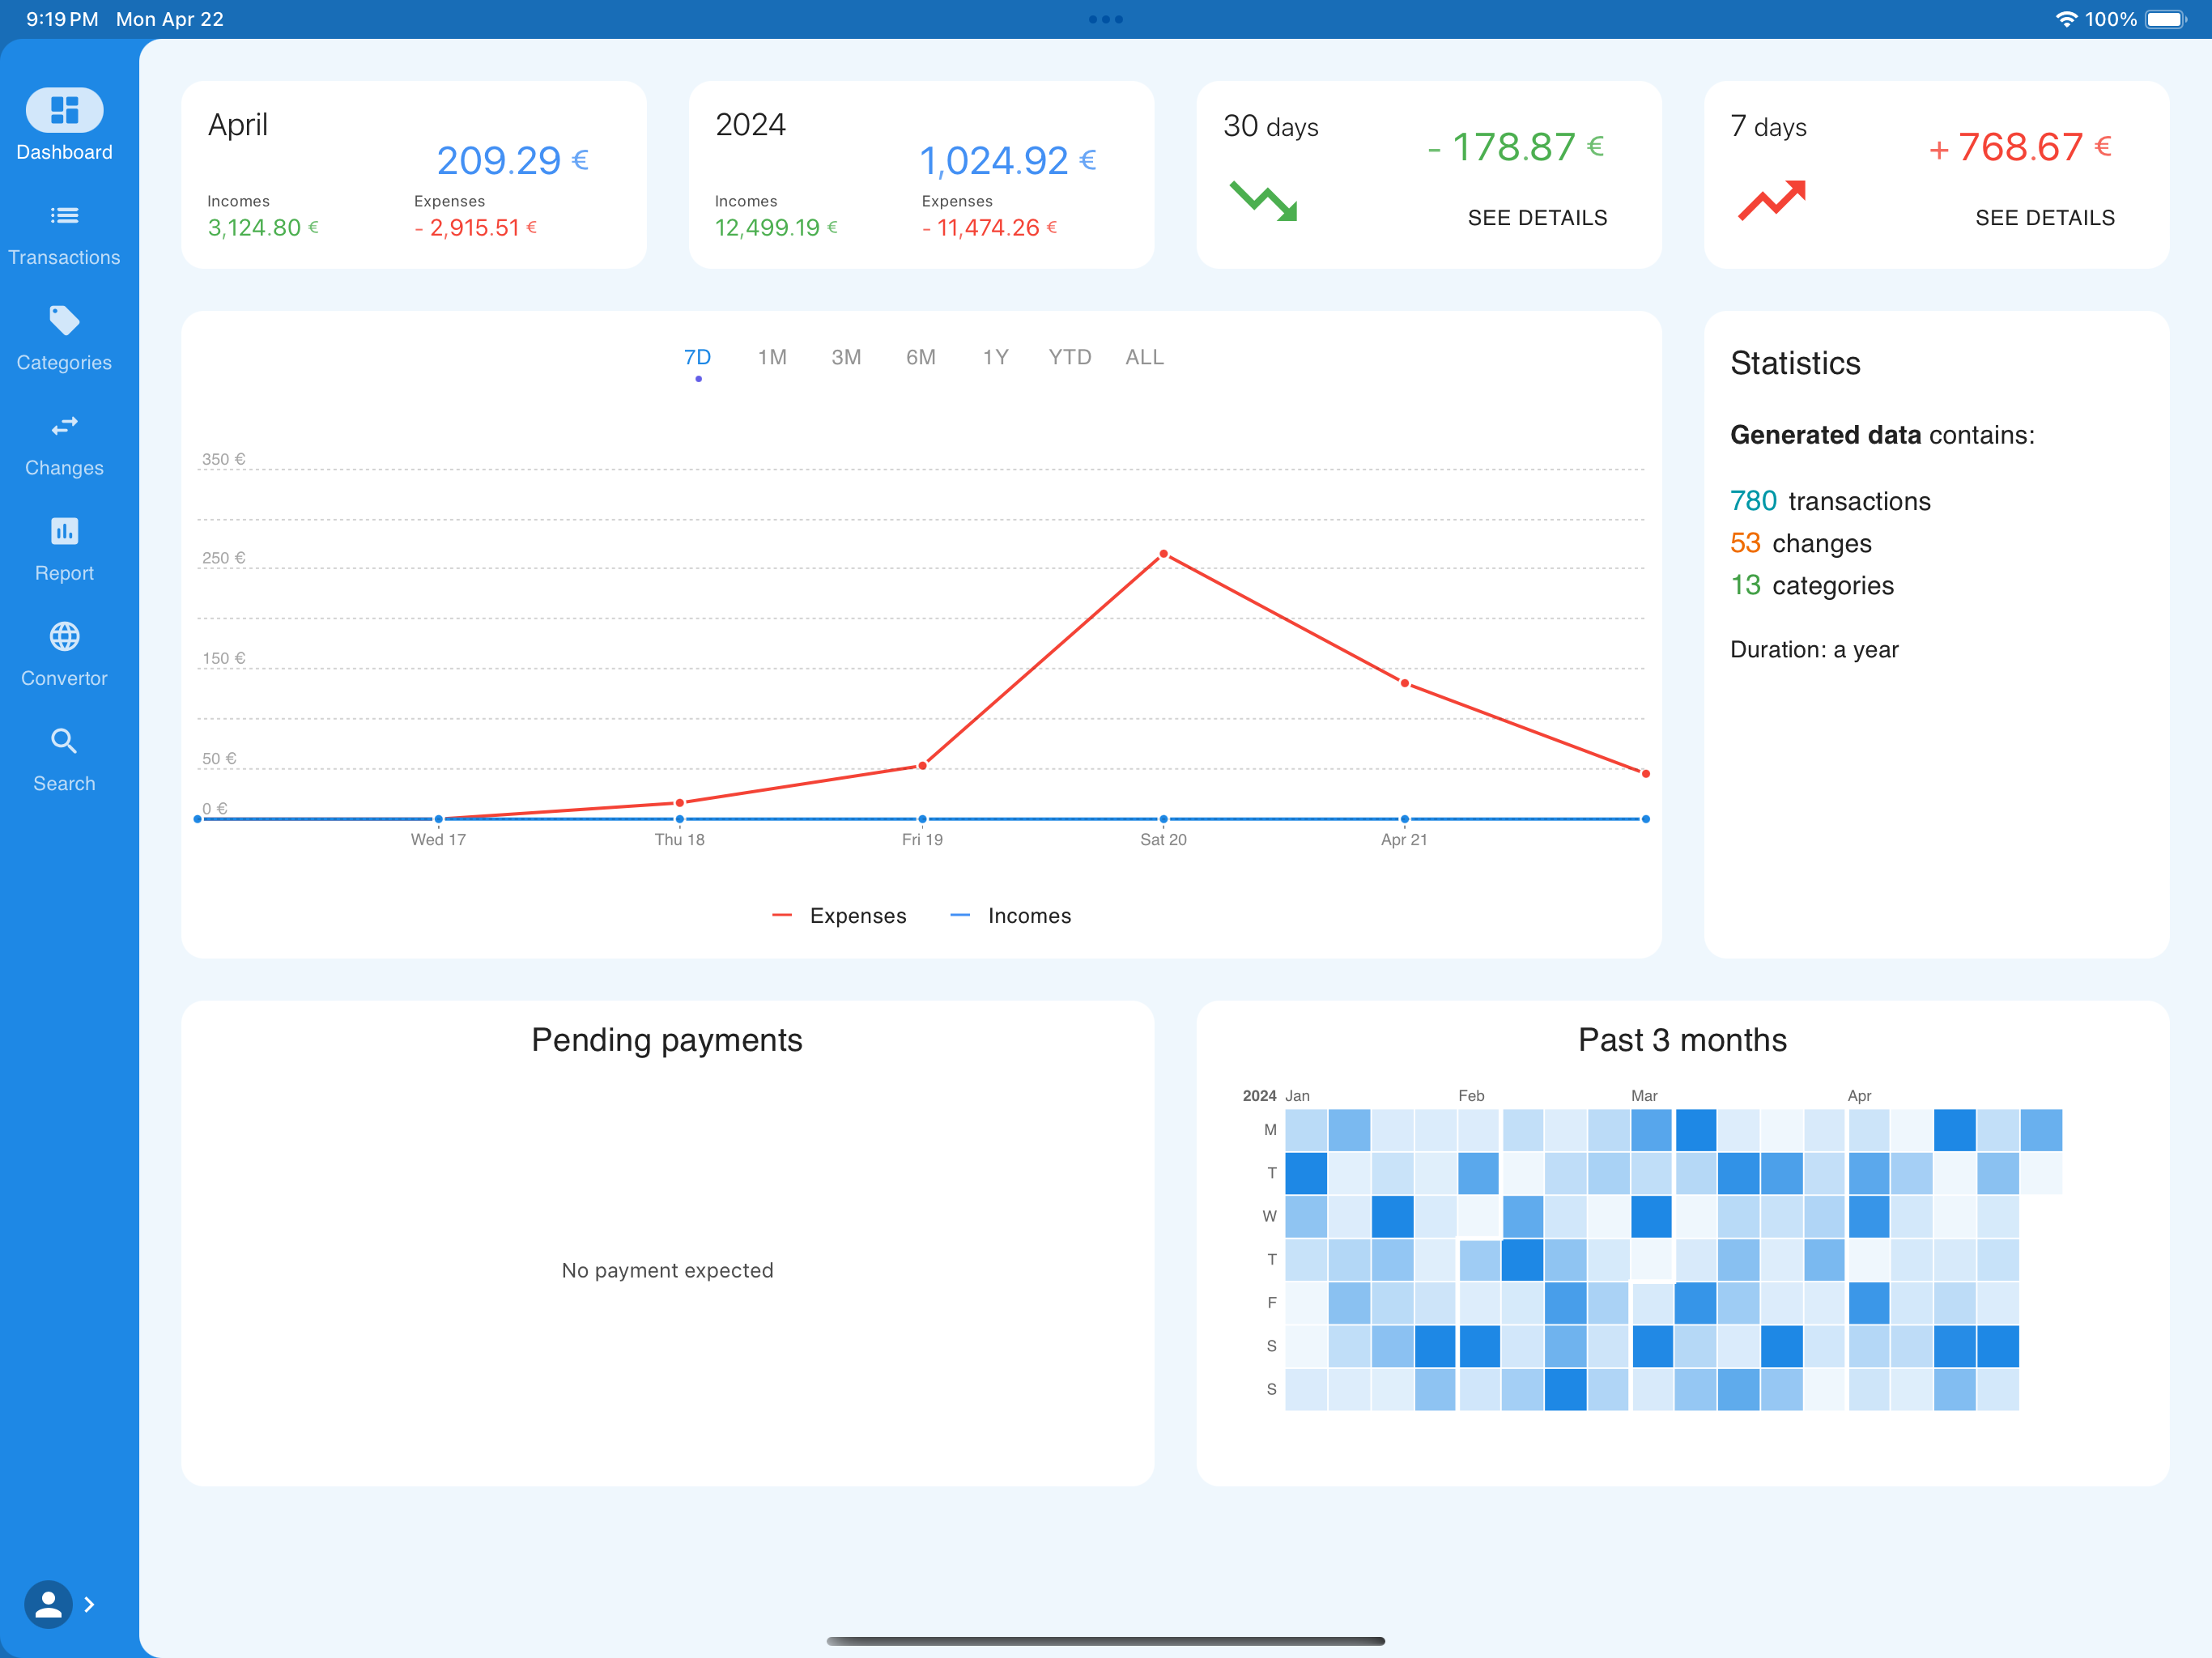Select the ALL chart range
The width and height of the screenshot is (2212, 1658).
tap(1144, 357)
